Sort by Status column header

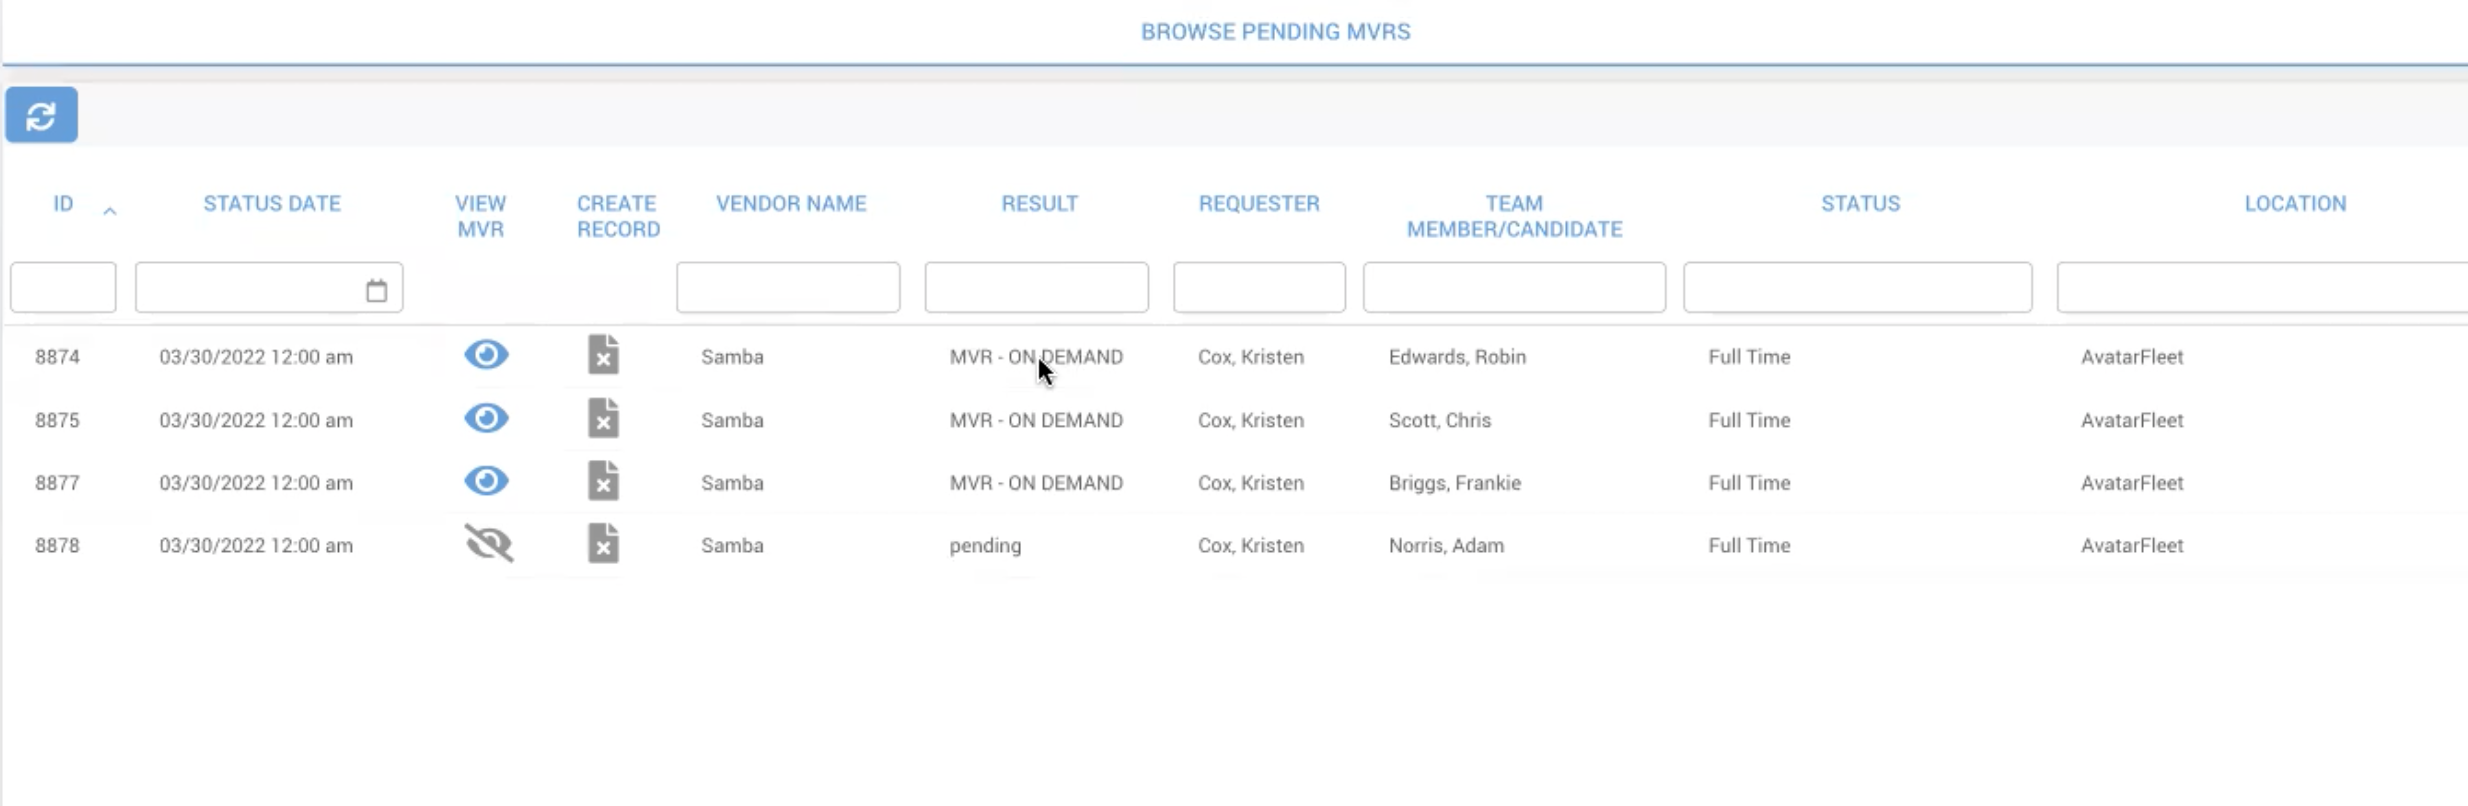pyautogui.click(x=1860, y=204)
